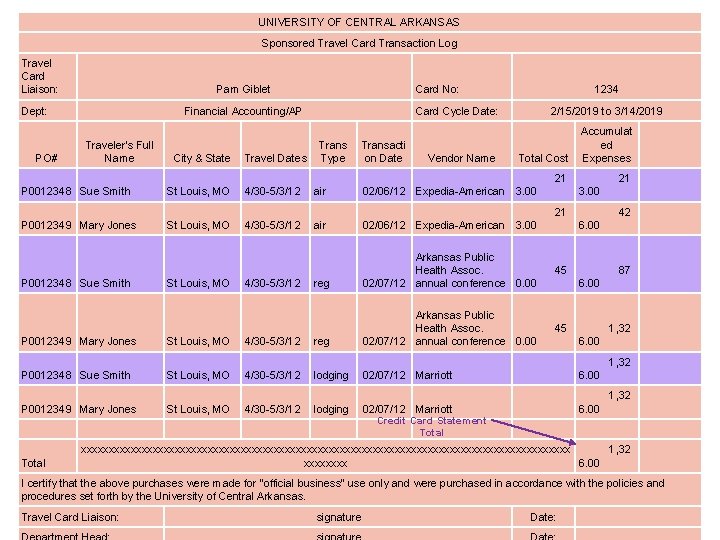Click the 'Trans Type' column header
This screenshot has width=720, height=540.
click(x=333, y=145)
